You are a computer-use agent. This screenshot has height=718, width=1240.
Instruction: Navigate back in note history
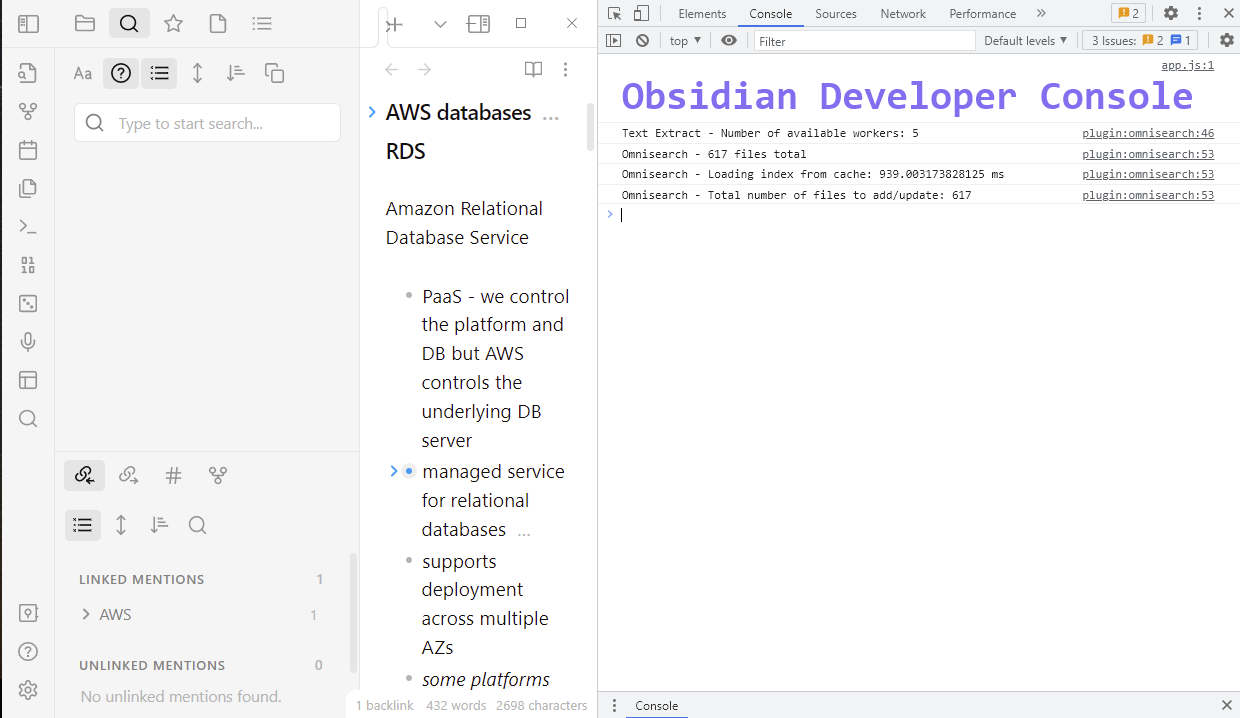(x=392, y=69)
